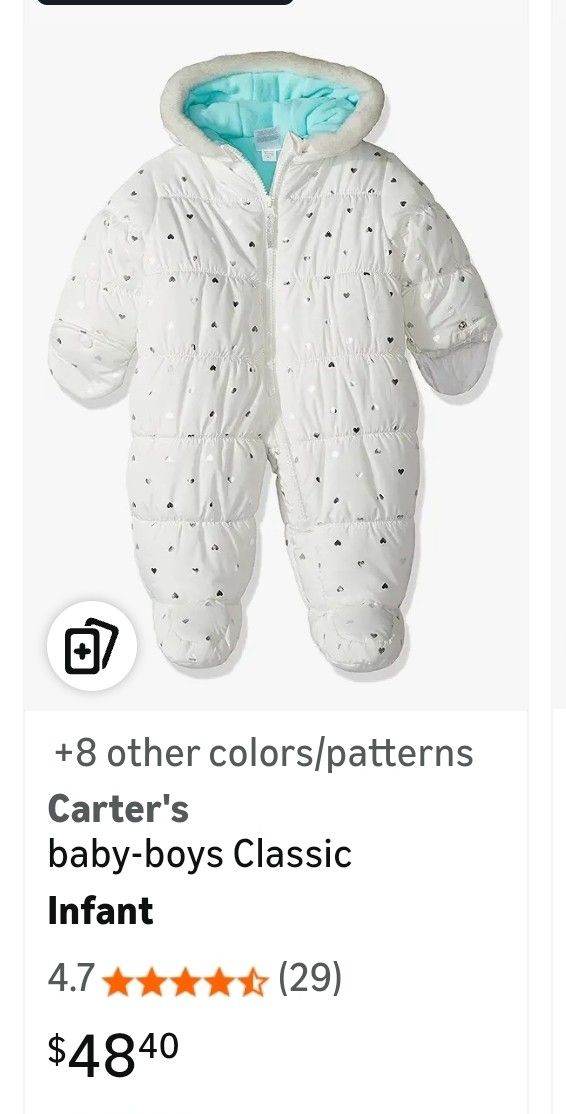Open the baby-boys Classic product title
This screenshot has width=566, height=1114.
(200, 854)
